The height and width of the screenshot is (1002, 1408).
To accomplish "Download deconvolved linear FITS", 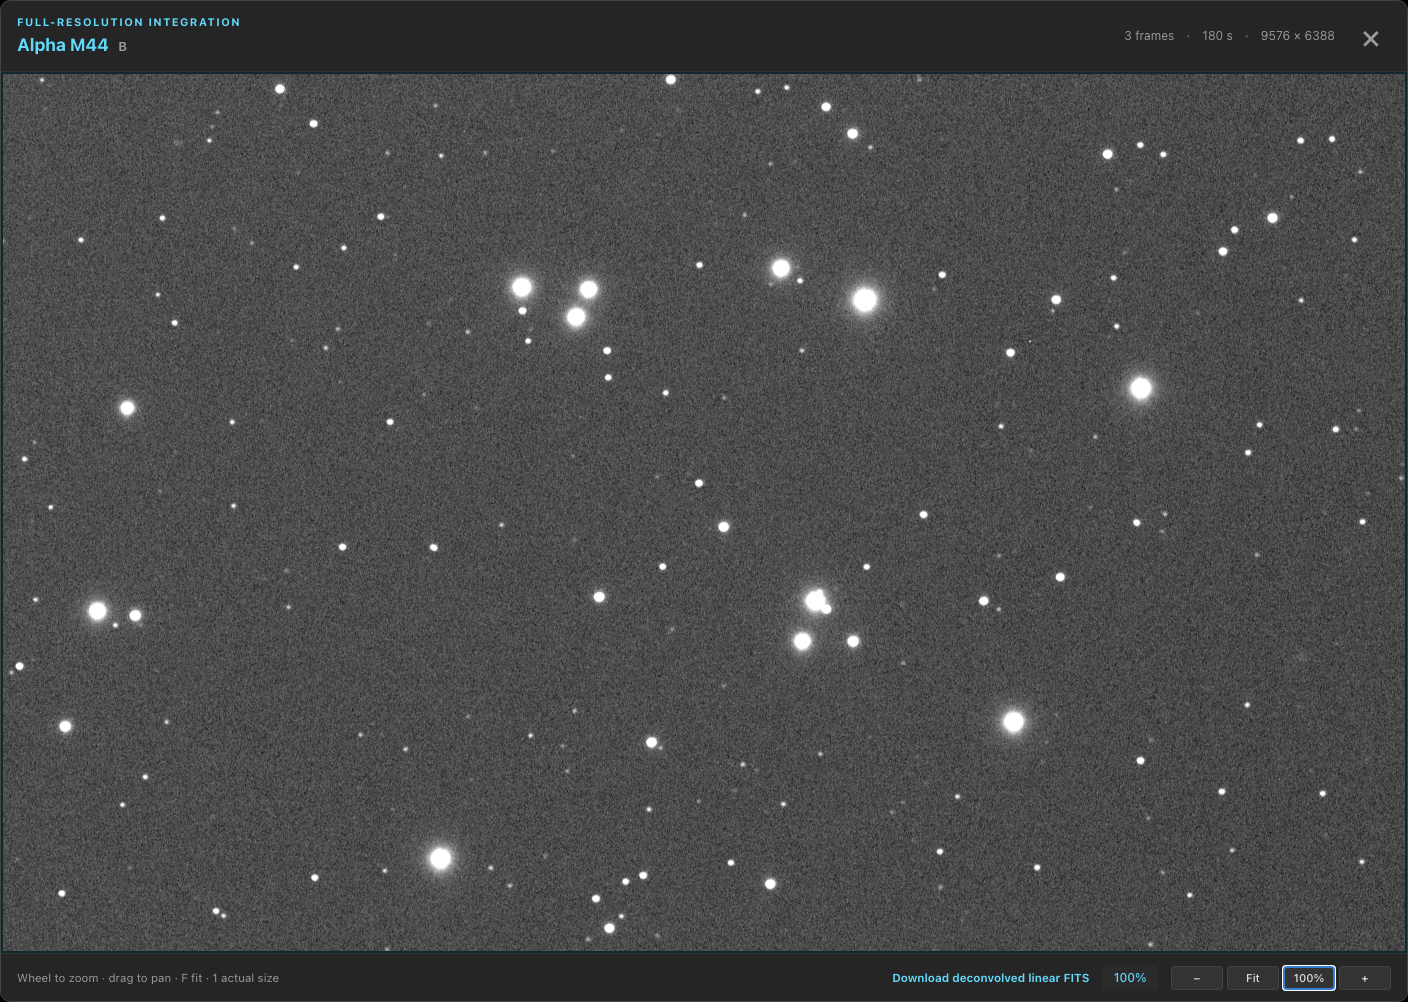I will click(991, 978).
